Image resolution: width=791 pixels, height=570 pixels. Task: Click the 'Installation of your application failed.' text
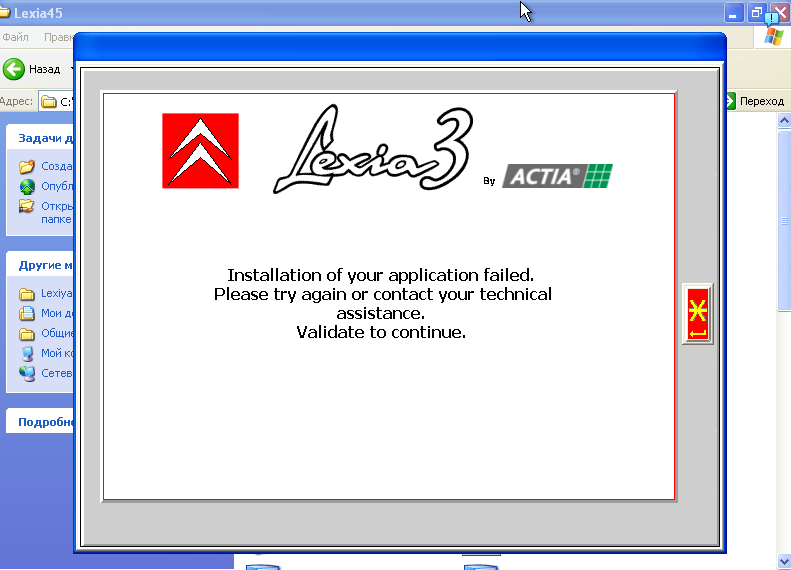[380, 275]
